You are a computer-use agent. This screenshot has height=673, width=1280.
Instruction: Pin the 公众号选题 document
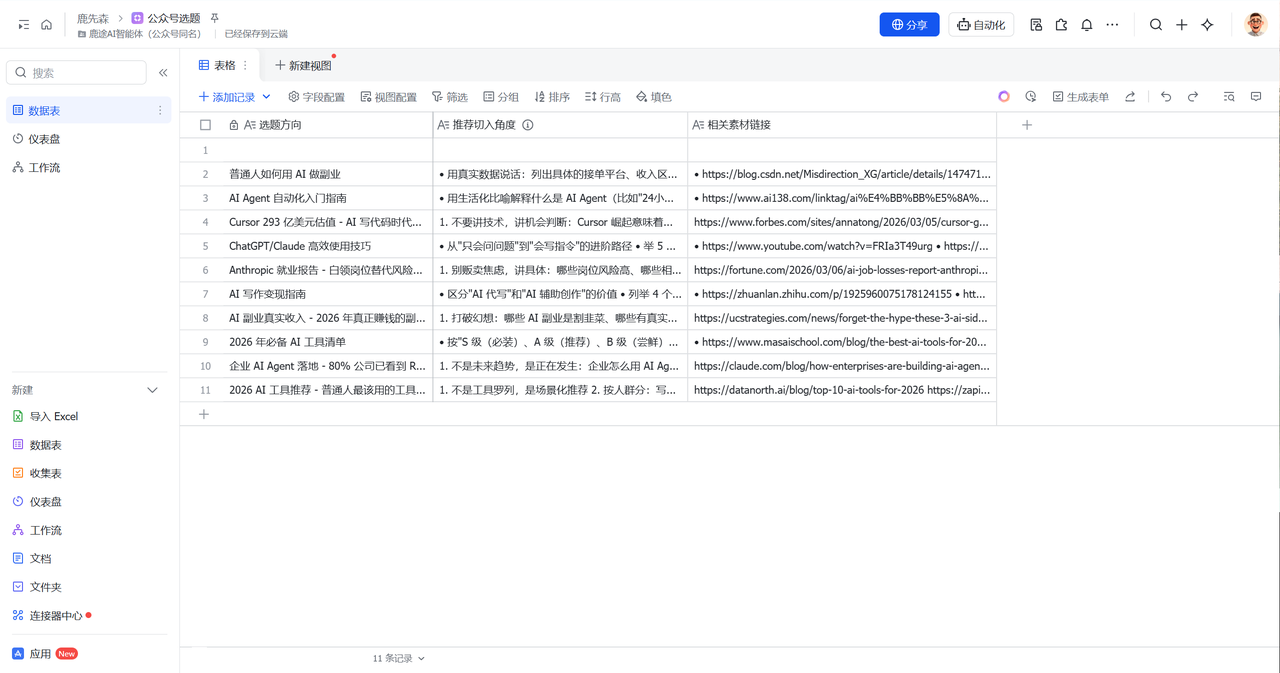point(214,18)
